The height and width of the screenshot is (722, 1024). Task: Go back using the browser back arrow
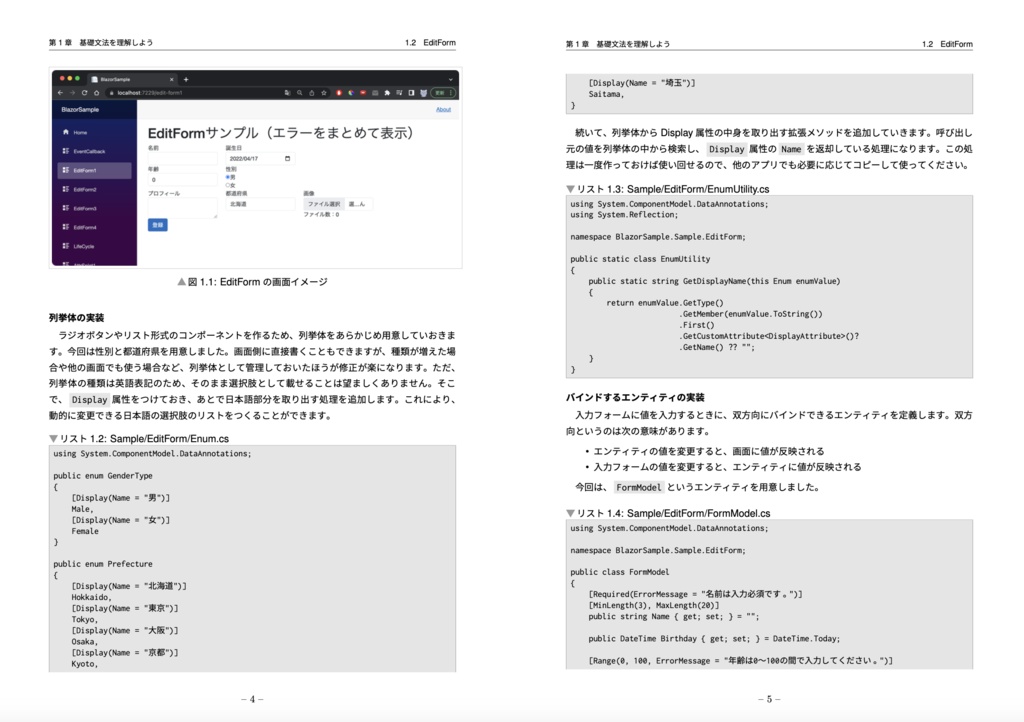(60, 93)
